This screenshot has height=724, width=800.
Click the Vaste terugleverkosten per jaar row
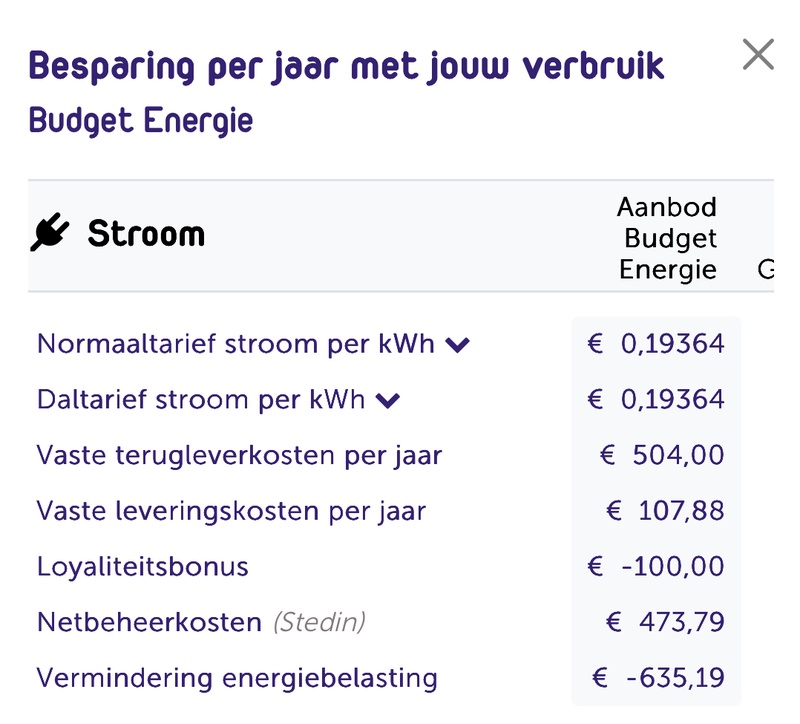point(239,456)
